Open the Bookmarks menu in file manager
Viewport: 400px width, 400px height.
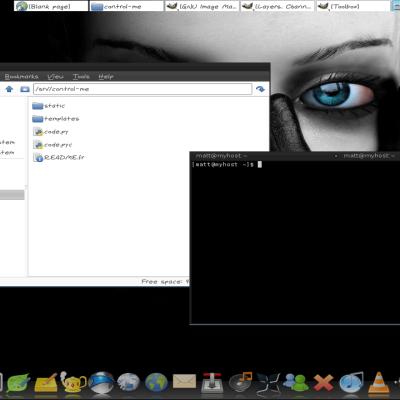pos(21,76)
